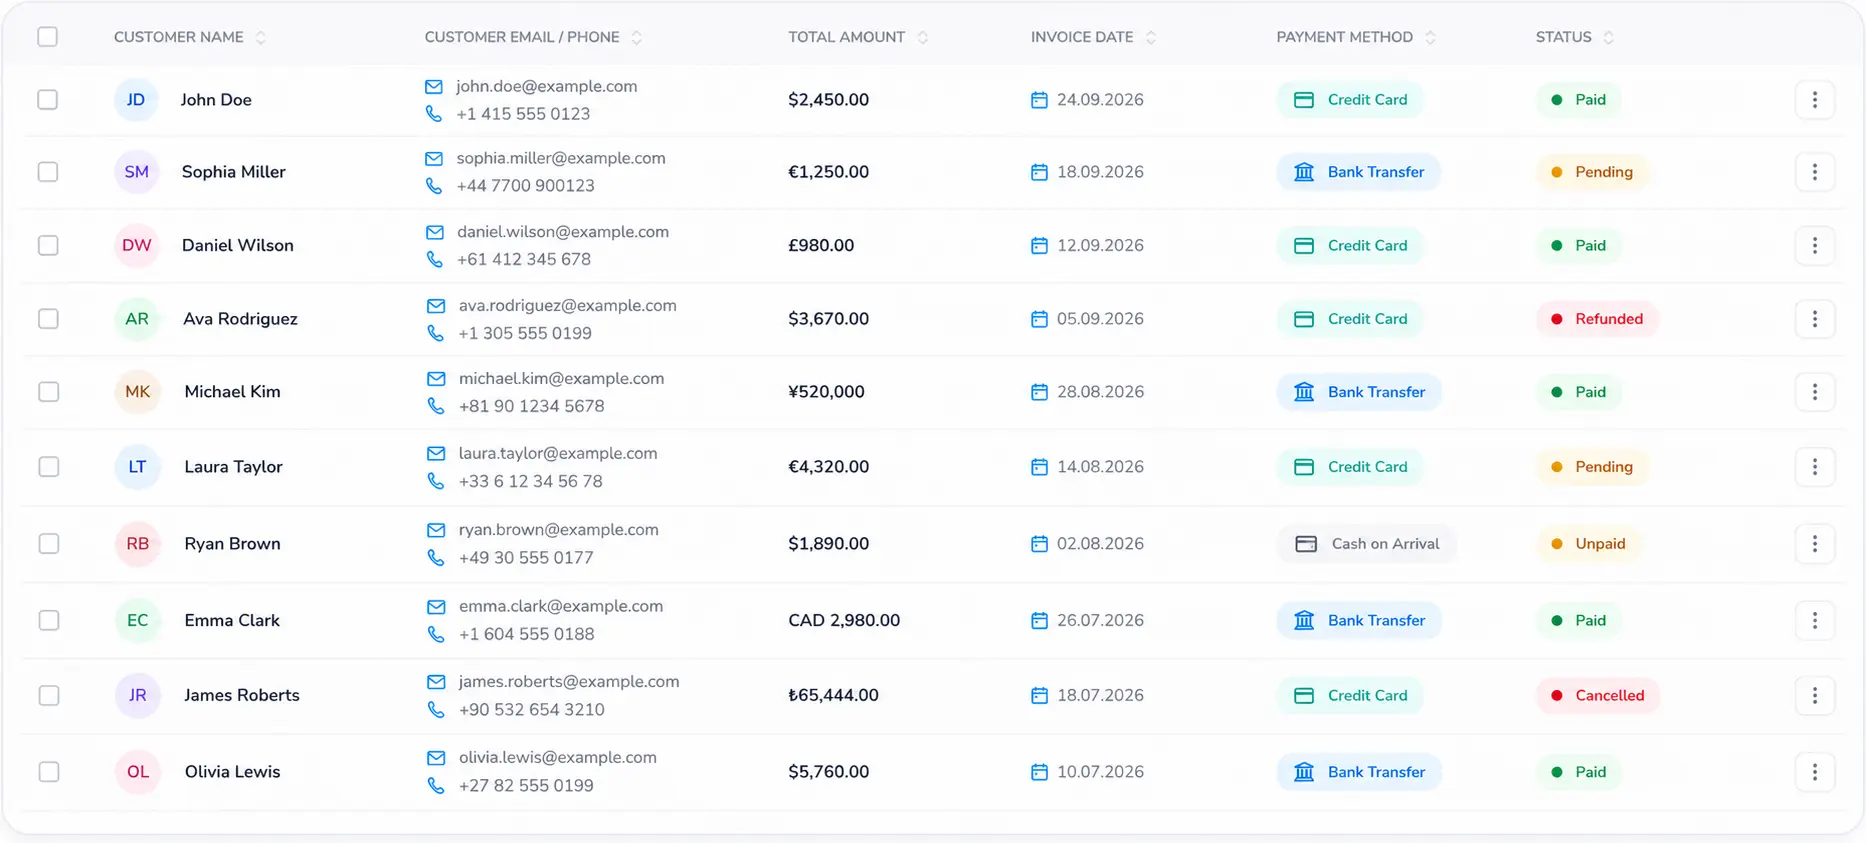Click the Cancelled status badge
This screenshot has width=1866, height=843.
1598,696
